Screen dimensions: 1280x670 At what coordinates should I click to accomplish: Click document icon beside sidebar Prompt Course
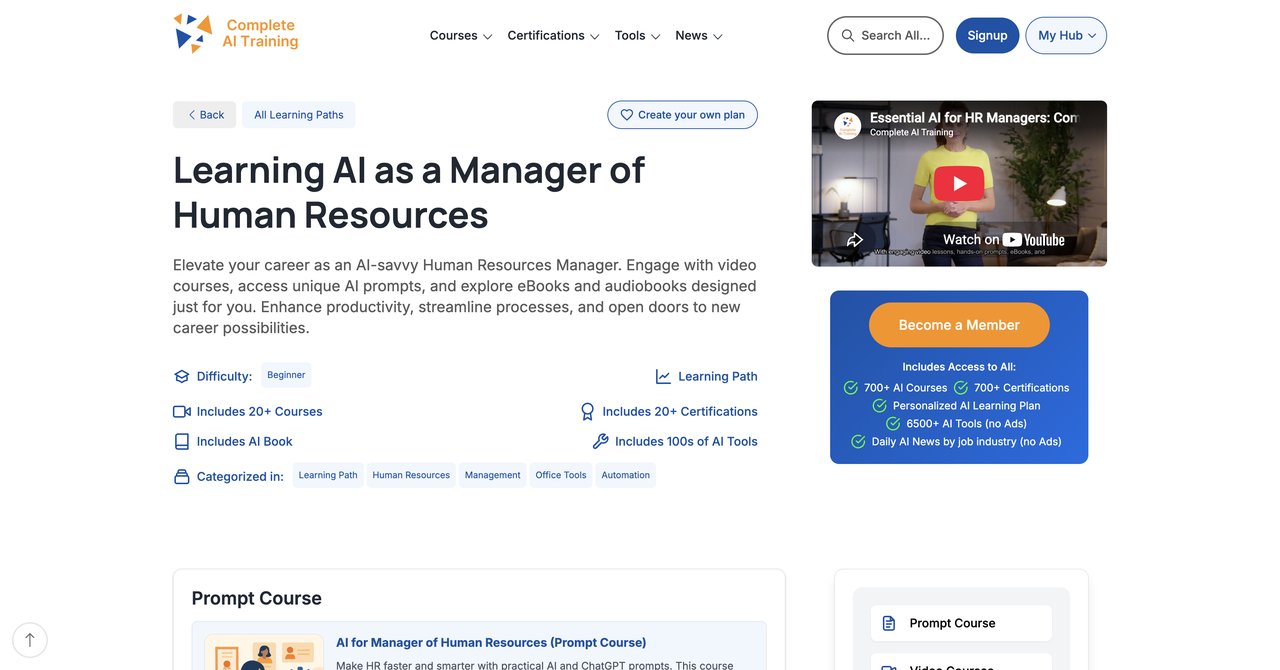[889, 623]
